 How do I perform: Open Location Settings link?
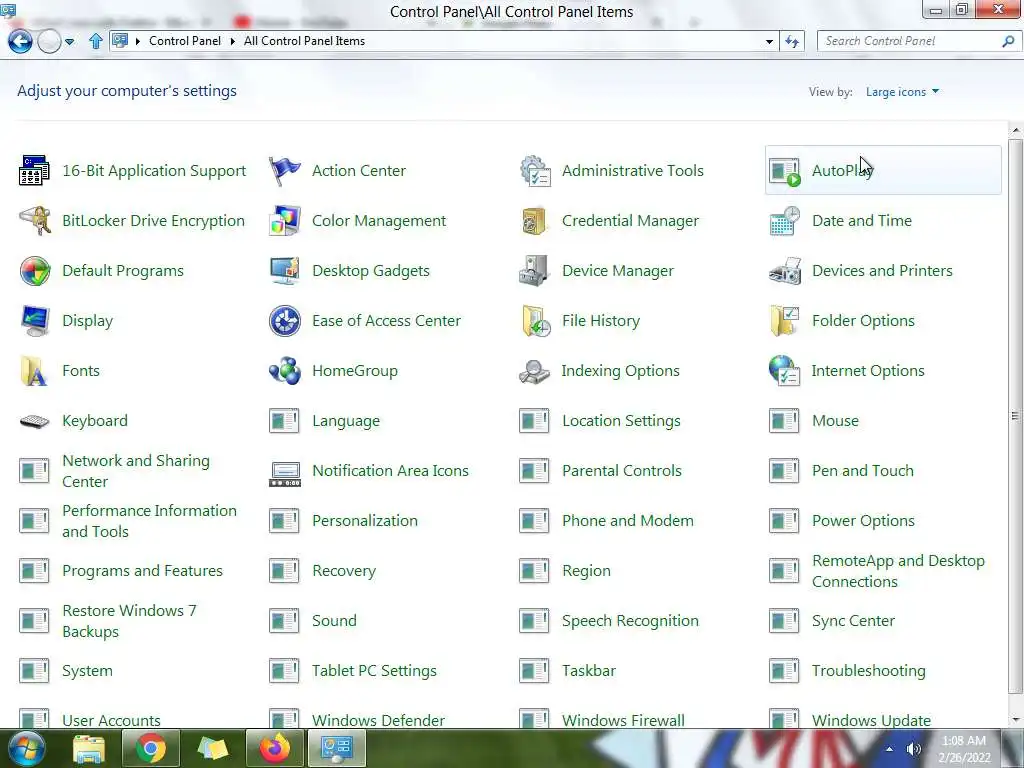click(x=621, y=421)
